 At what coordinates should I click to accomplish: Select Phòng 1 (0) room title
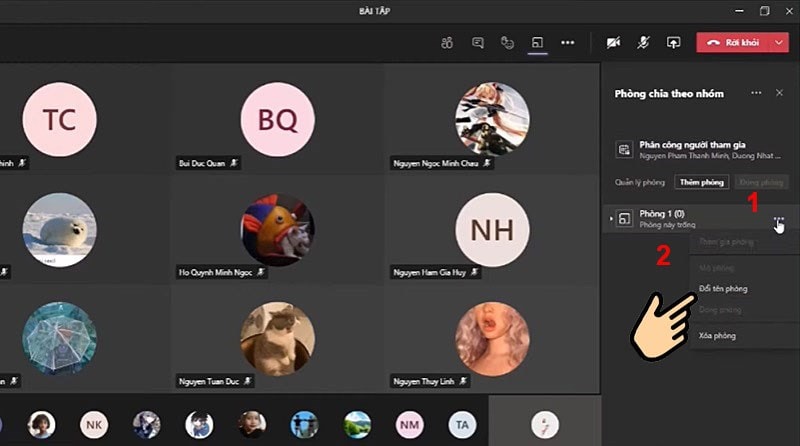pos(662,213)
